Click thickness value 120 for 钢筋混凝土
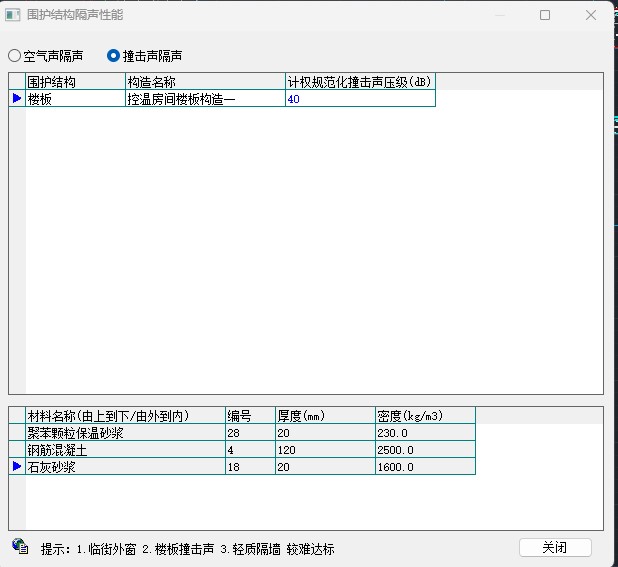 [324, 450]
